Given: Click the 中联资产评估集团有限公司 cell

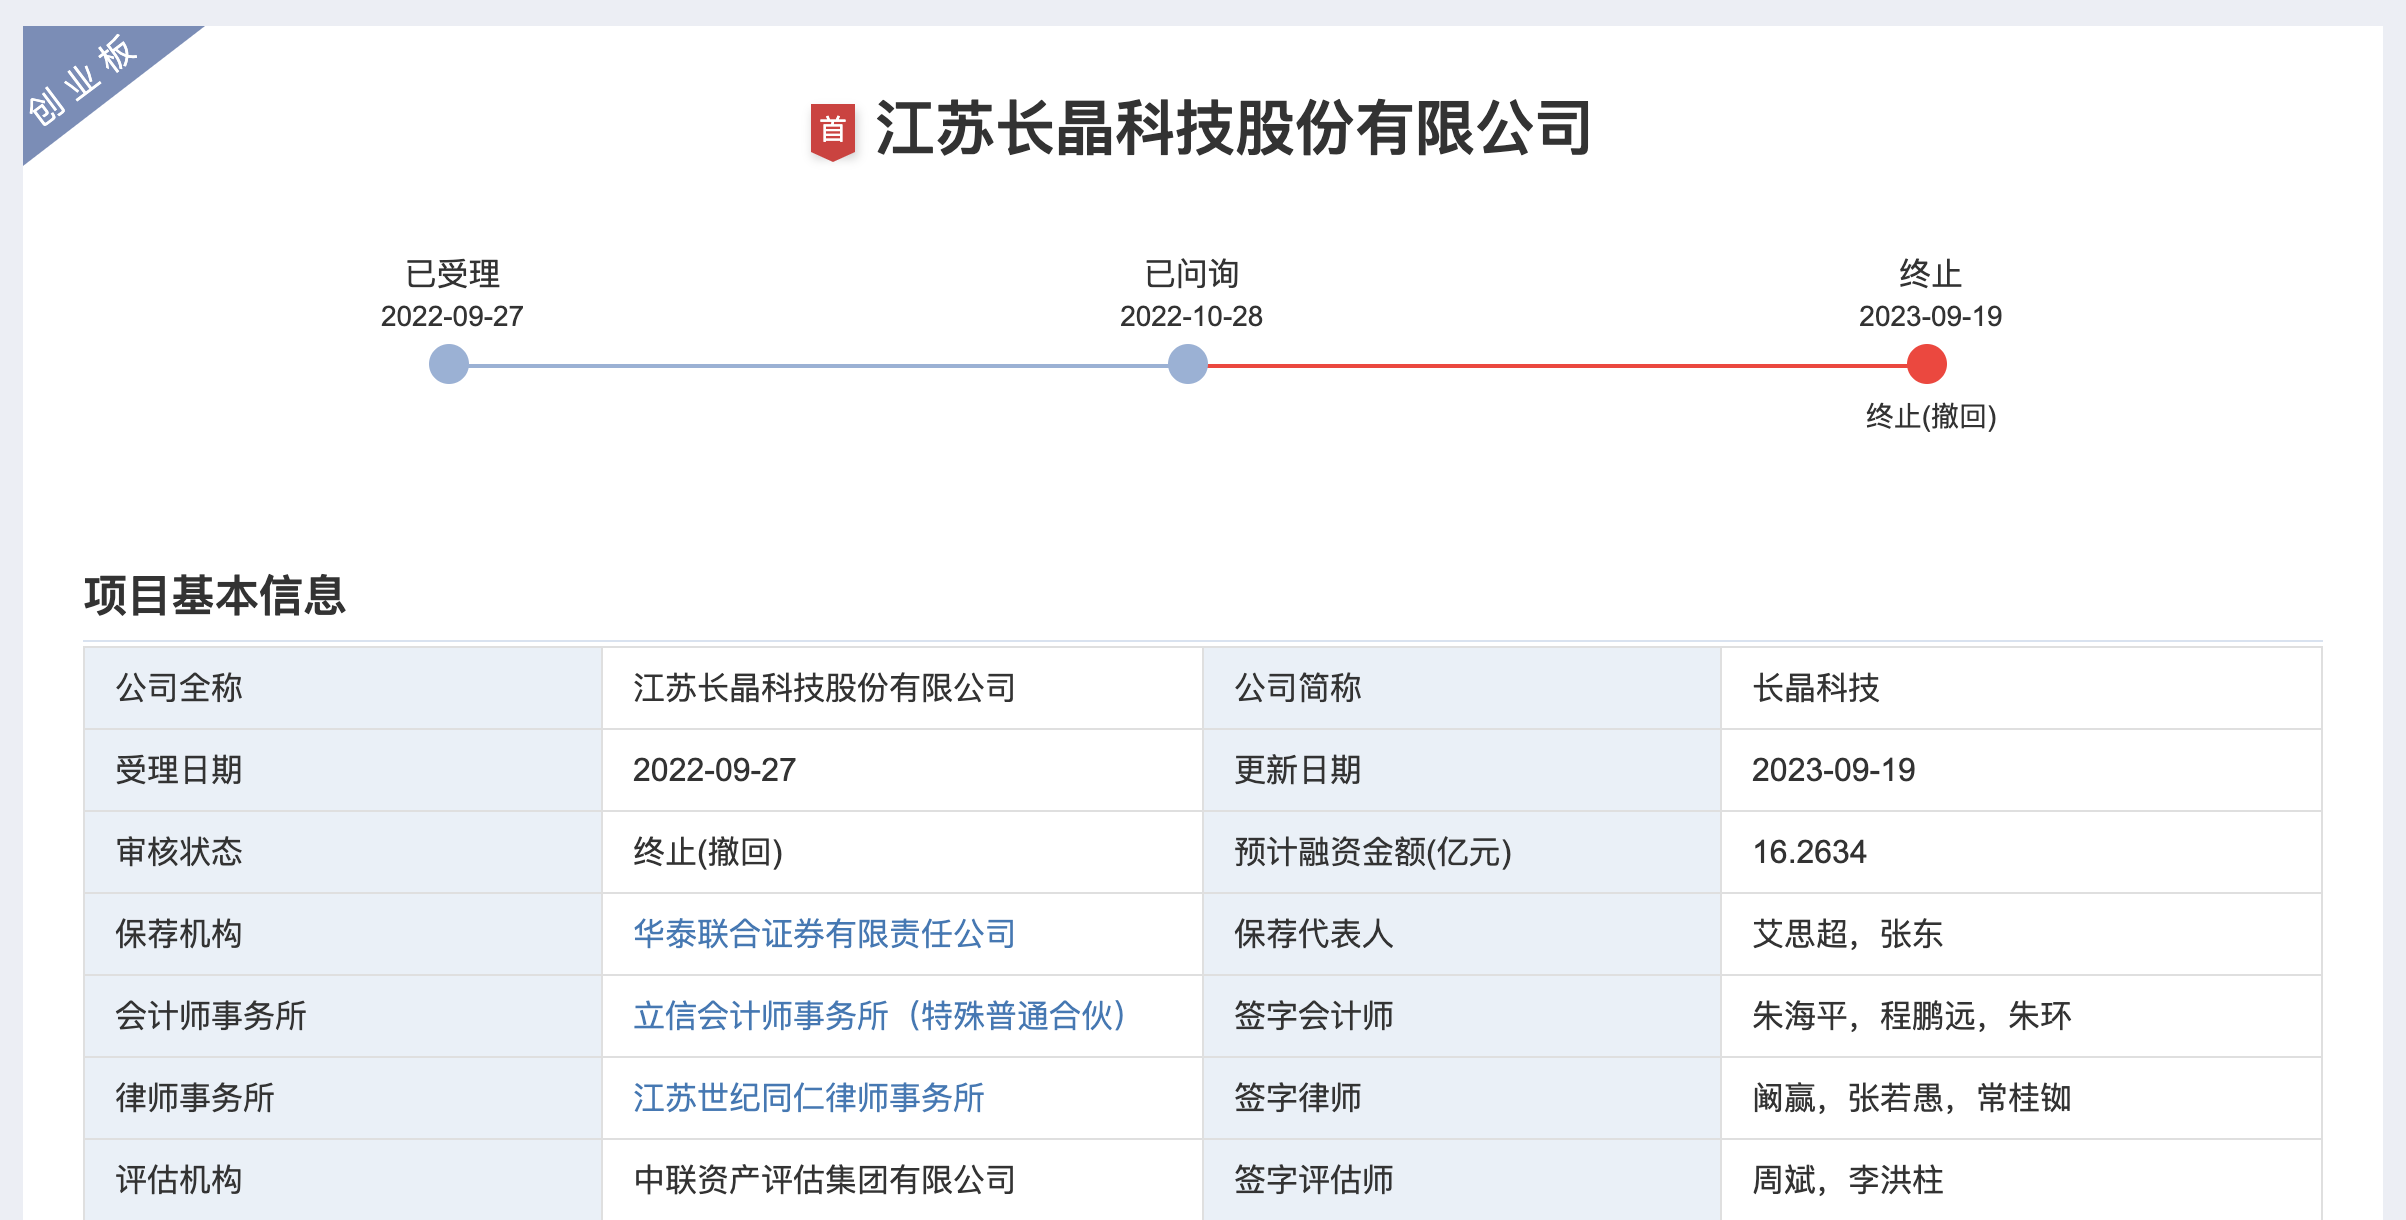Looking at the screenshot, I should click(824, 1180).
